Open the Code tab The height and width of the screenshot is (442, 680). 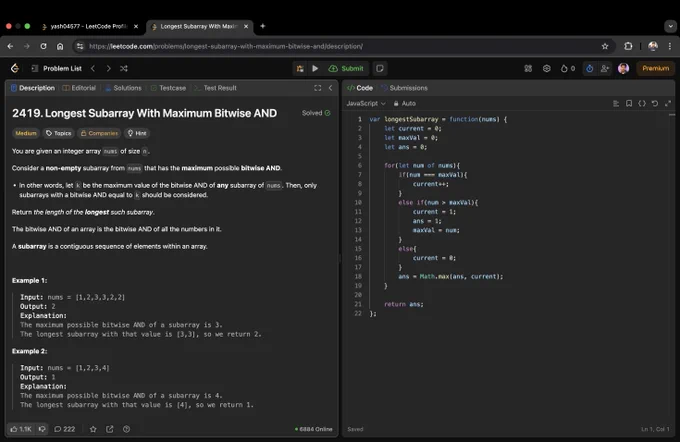(x=360, y=88)
